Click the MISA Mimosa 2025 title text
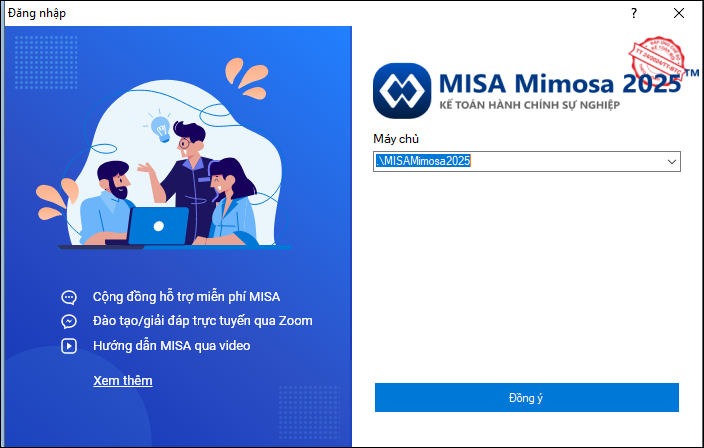 click(560, 83)
